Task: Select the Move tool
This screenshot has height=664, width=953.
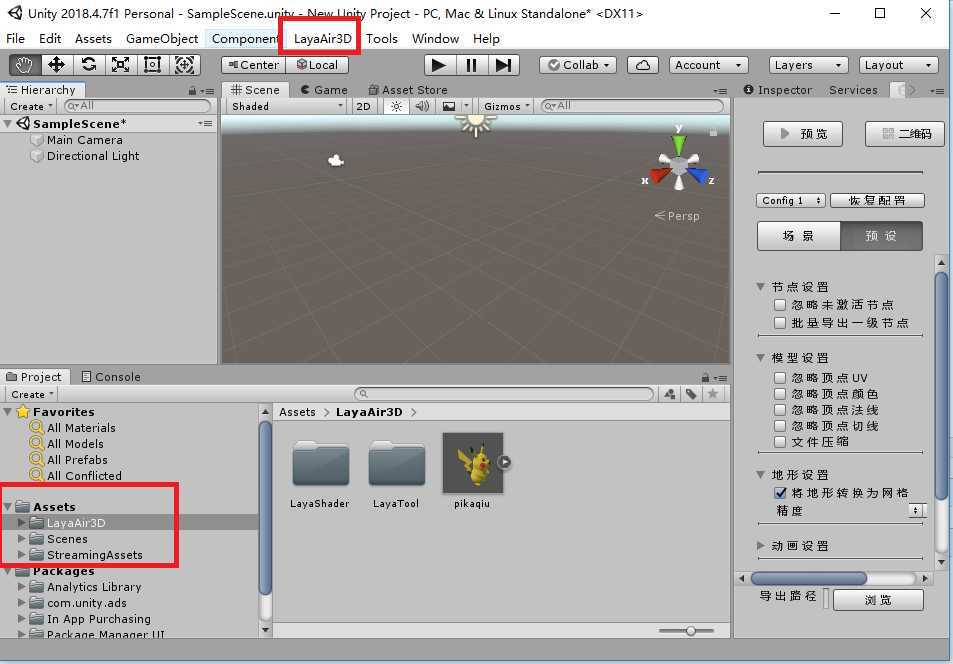Action: pyautogui.click(x=57, y=64)
